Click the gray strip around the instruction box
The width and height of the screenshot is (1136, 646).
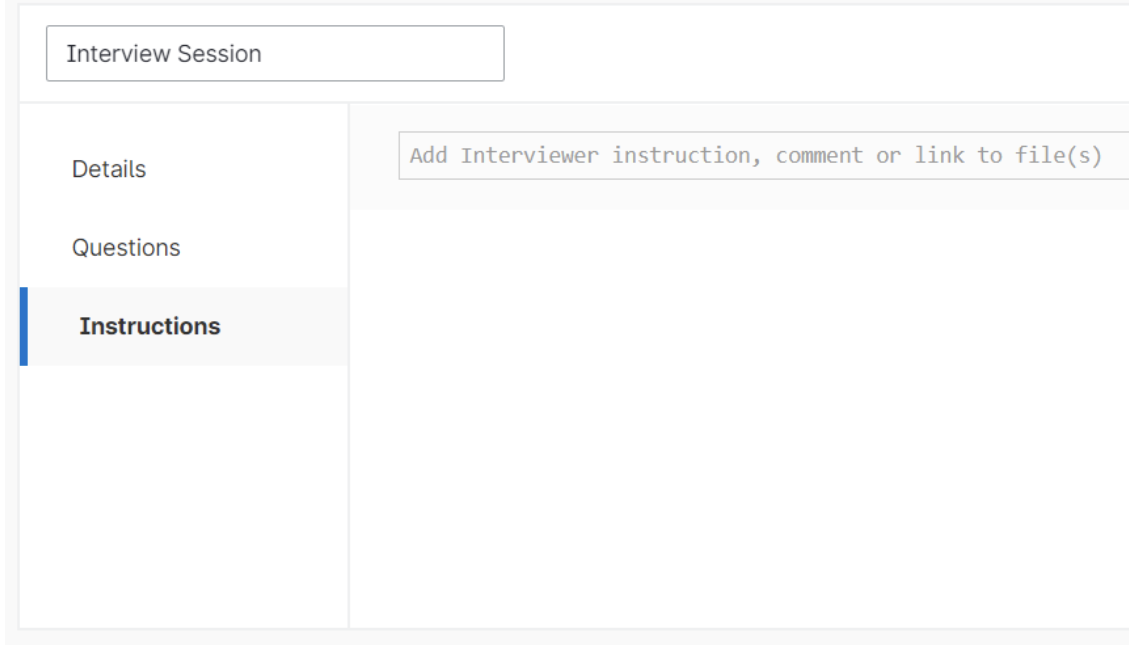[x=740, y=195]
